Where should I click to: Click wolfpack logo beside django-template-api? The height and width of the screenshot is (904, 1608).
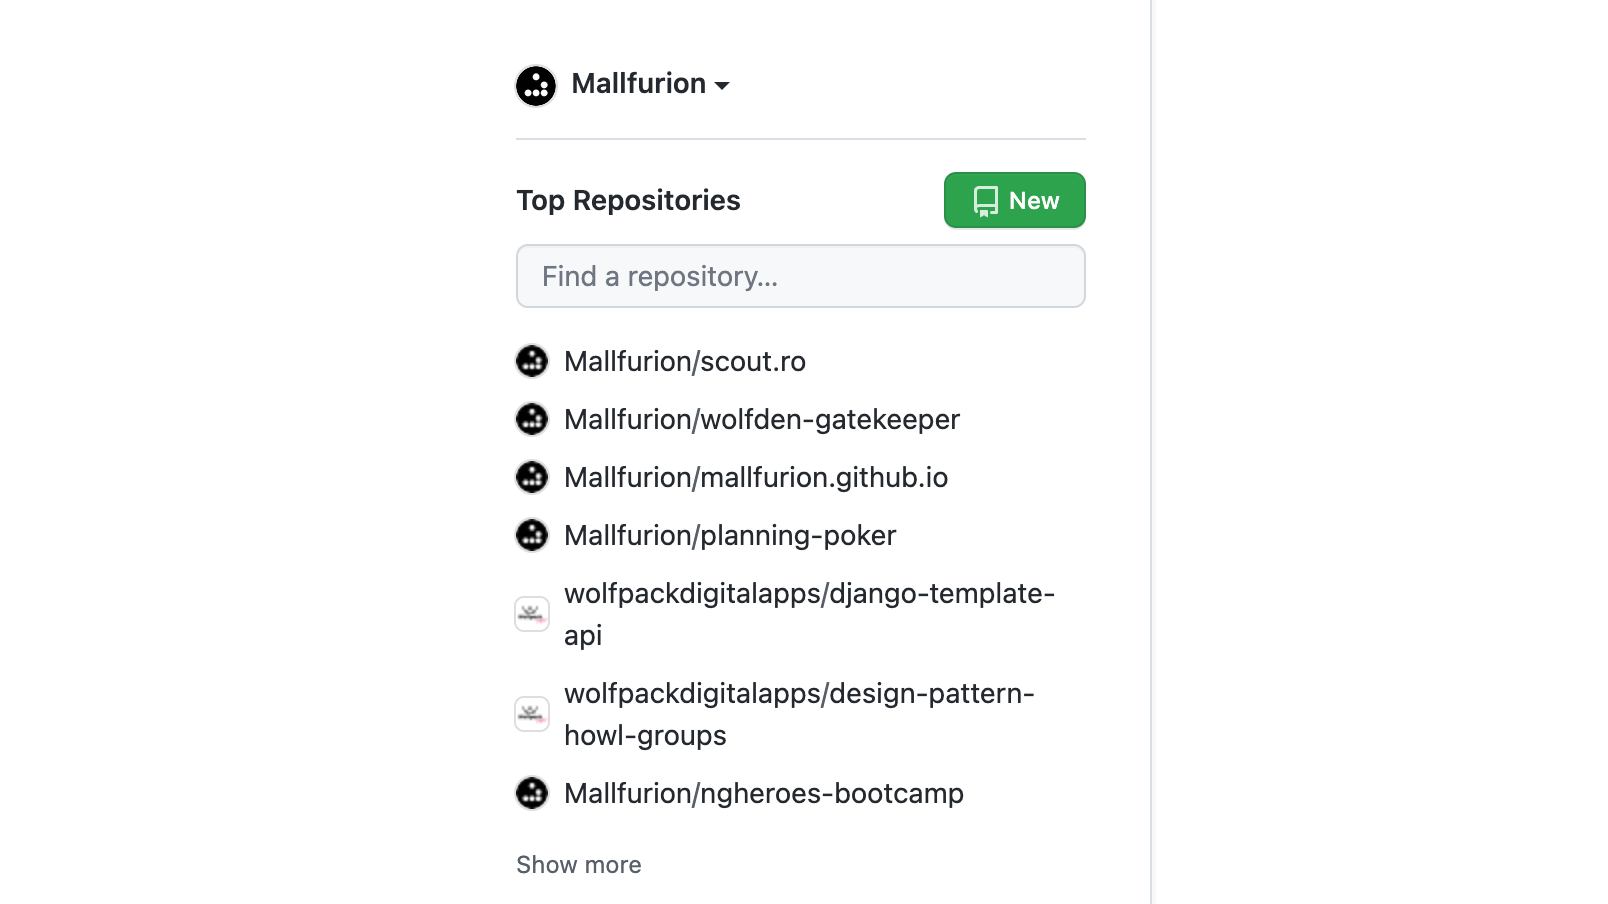(532, 614)
